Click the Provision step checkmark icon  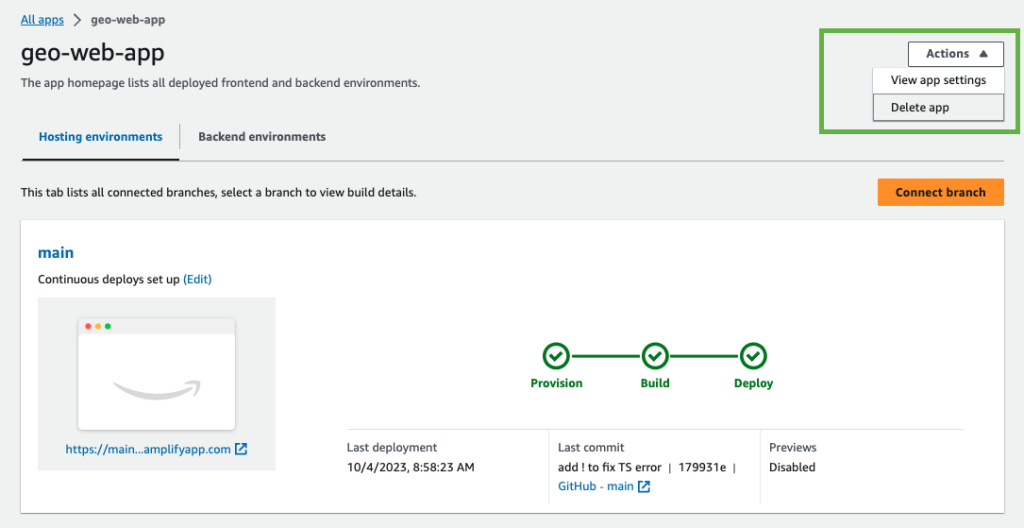click(556, 357)
